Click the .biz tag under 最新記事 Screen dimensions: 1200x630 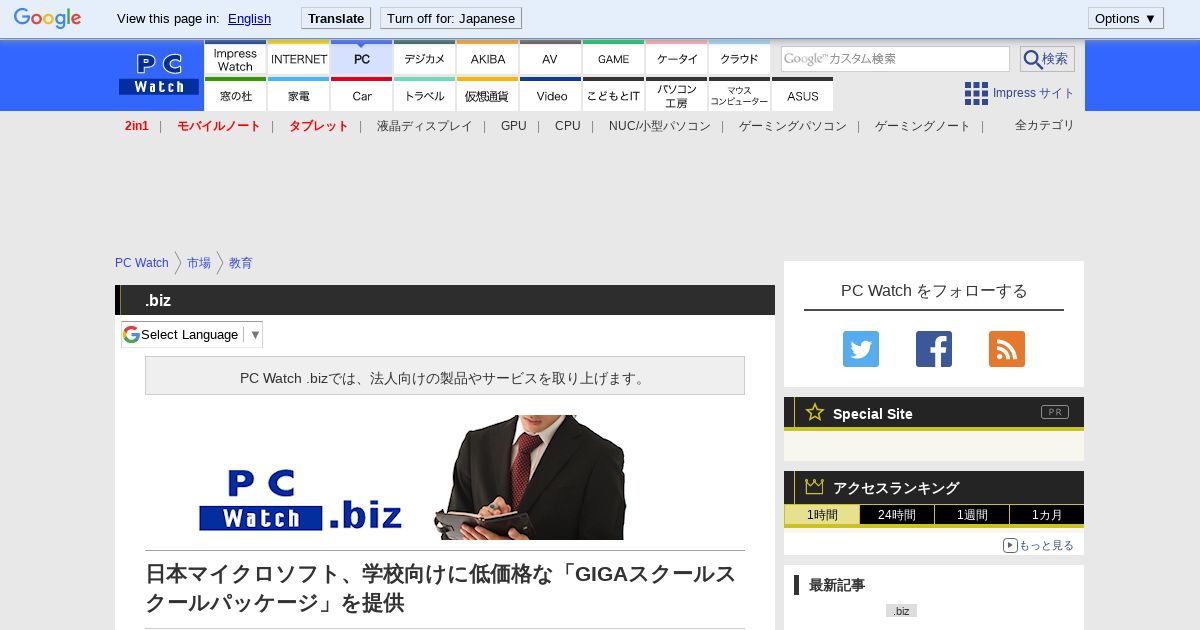(x=901, y=610)
